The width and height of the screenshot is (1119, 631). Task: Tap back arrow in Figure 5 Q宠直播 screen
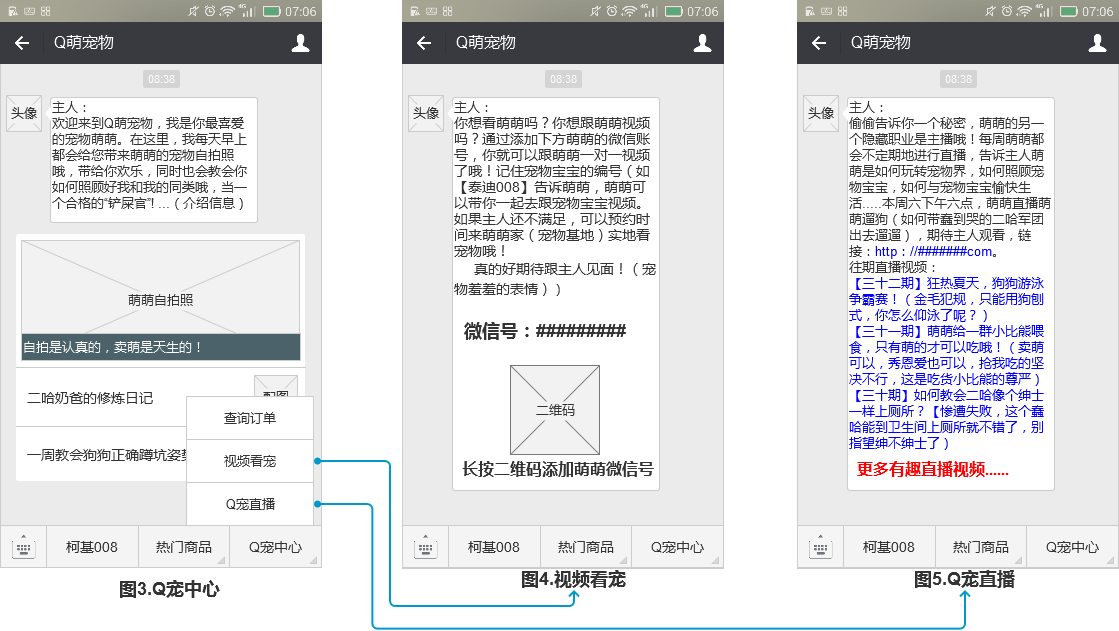[x=819, y=43]
